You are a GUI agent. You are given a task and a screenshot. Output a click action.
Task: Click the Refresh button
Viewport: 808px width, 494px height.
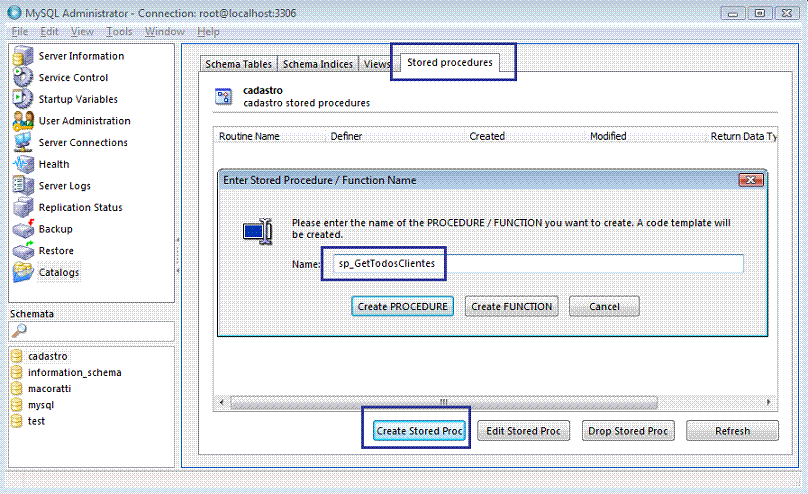(x=732, y=431)
